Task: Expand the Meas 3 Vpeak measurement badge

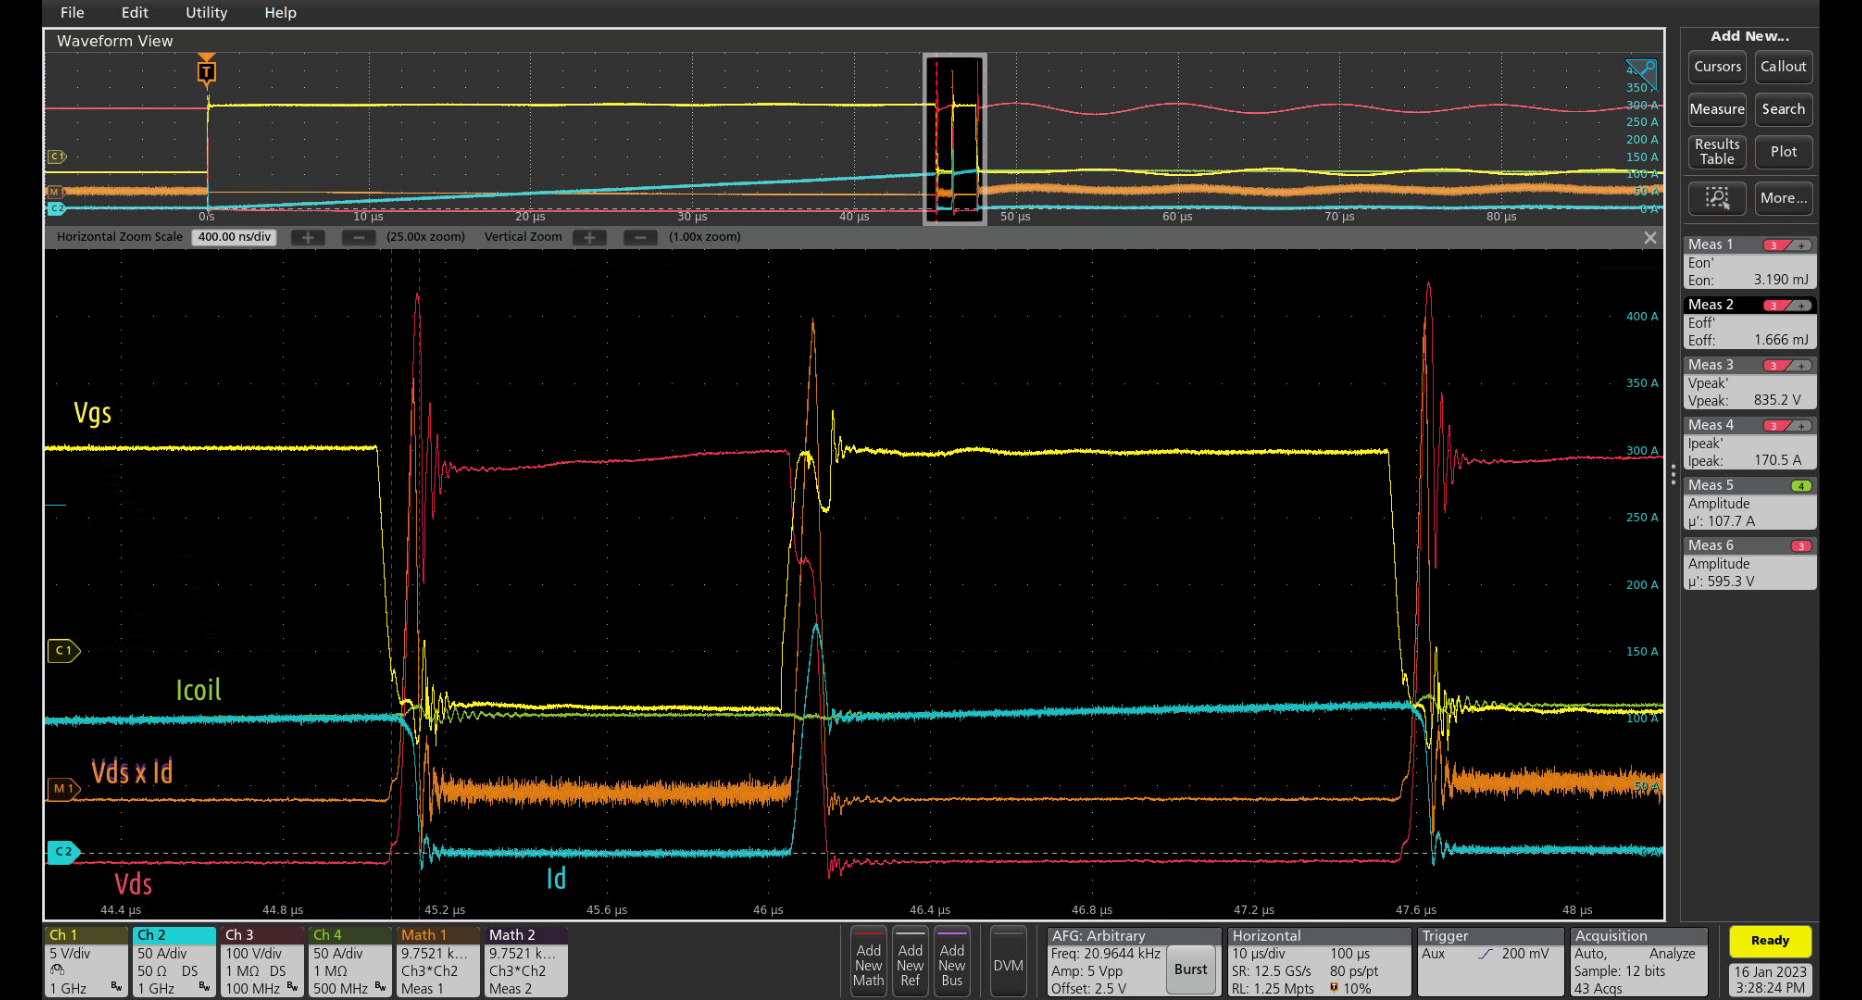Action: point(1749,383)
